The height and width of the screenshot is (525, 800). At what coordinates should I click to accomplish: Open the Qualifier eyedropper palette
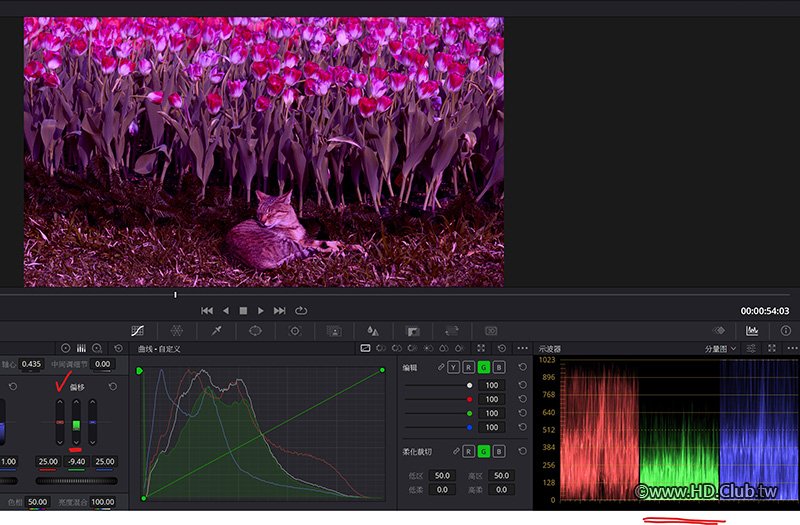[216, 330]
